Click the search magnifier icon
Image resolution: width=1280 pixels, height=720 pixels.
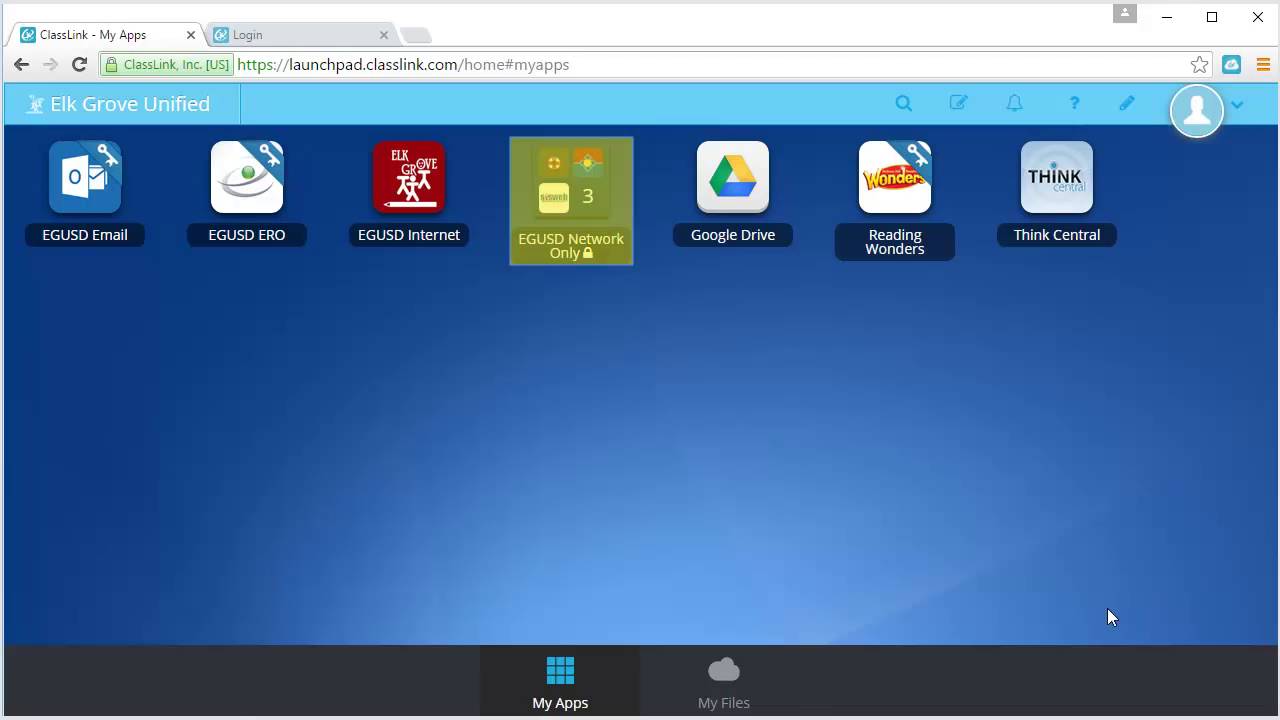tap(904, 103)
